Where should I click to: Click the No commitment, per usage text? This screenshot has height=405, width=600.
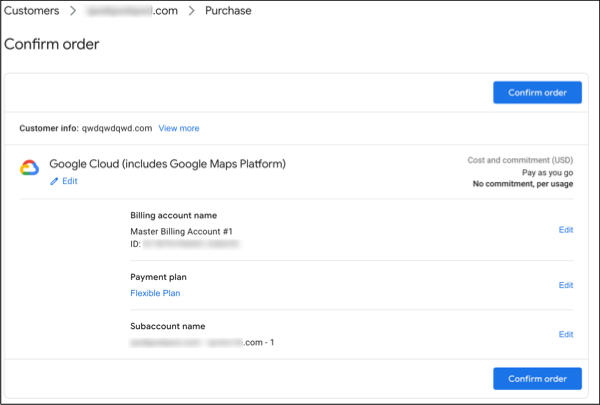tap(523, 184)
